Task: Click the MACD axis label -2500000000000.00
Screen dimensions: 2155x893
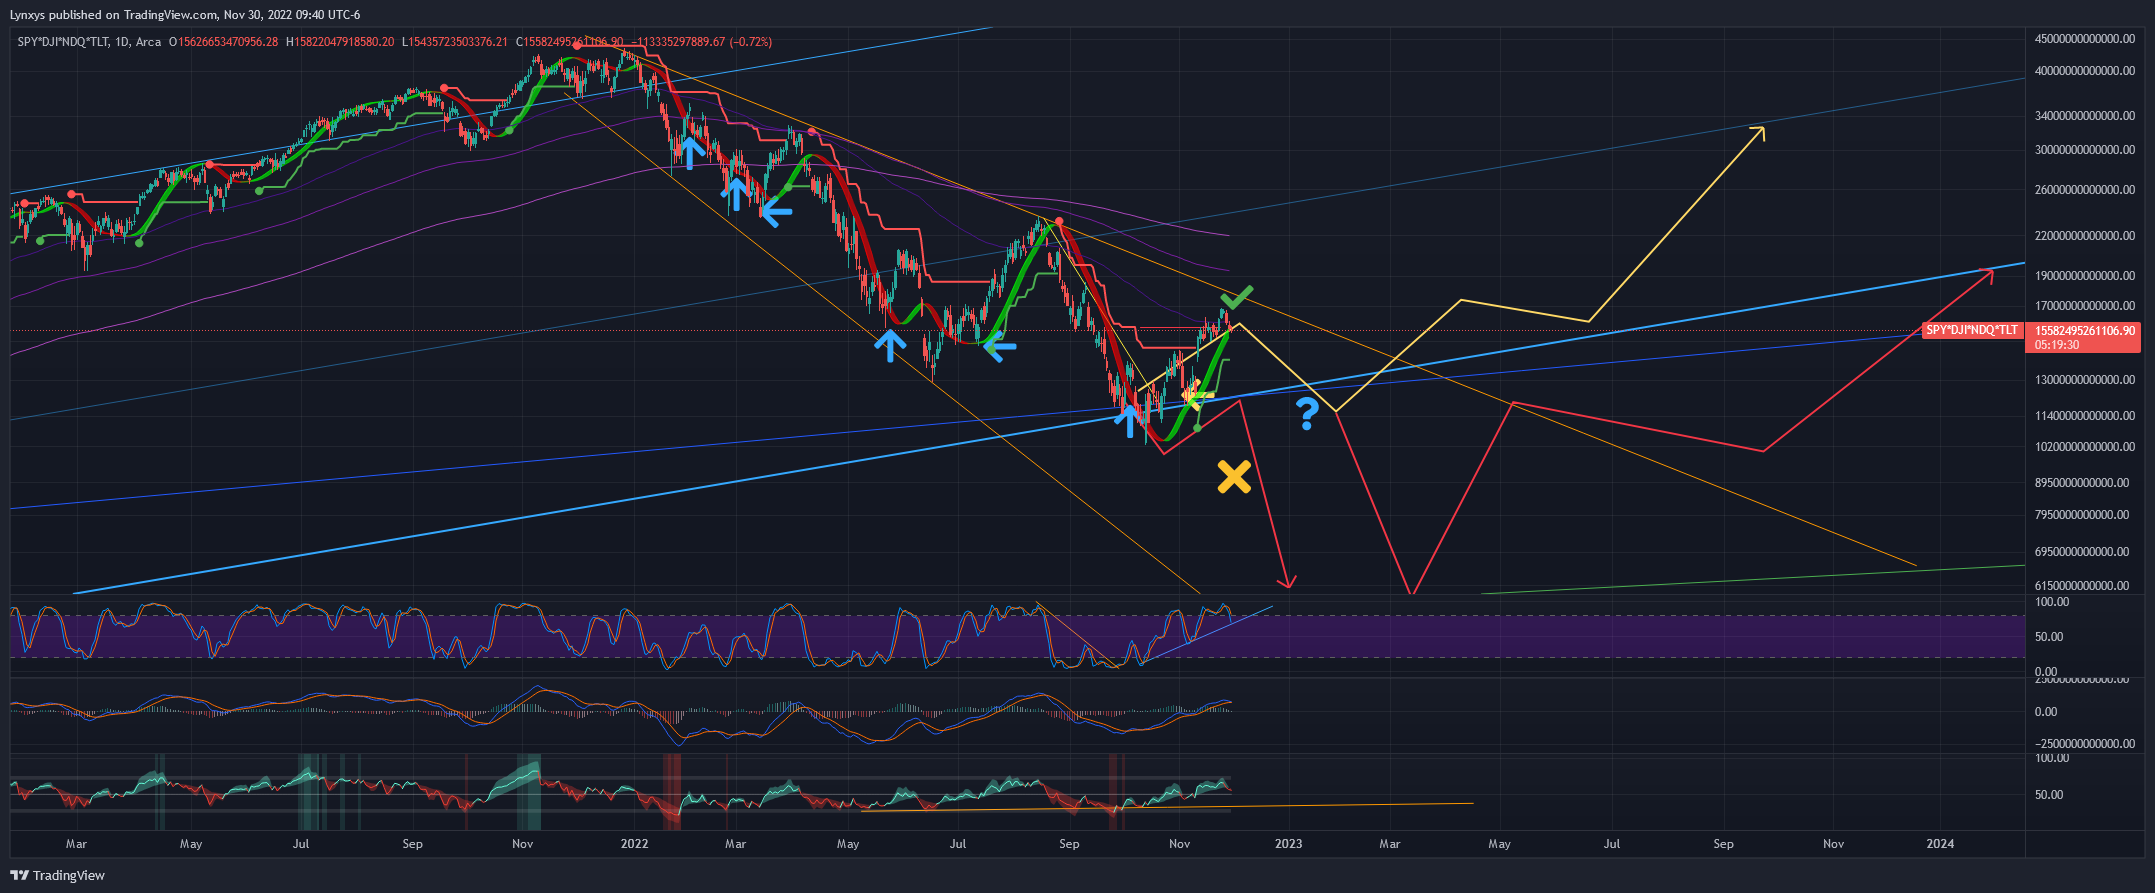Action: click(2085, 744)
